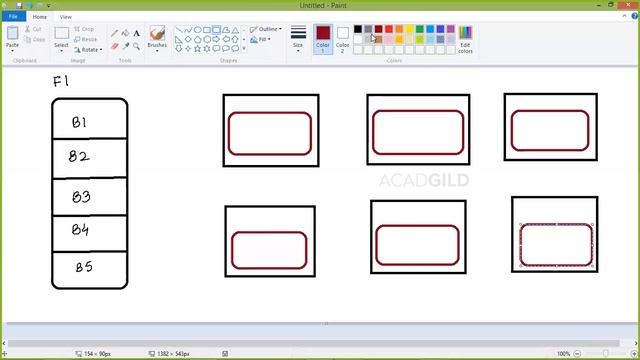Click the Cut button
Screen dimensions: 640x360
[x=33, y=29]
